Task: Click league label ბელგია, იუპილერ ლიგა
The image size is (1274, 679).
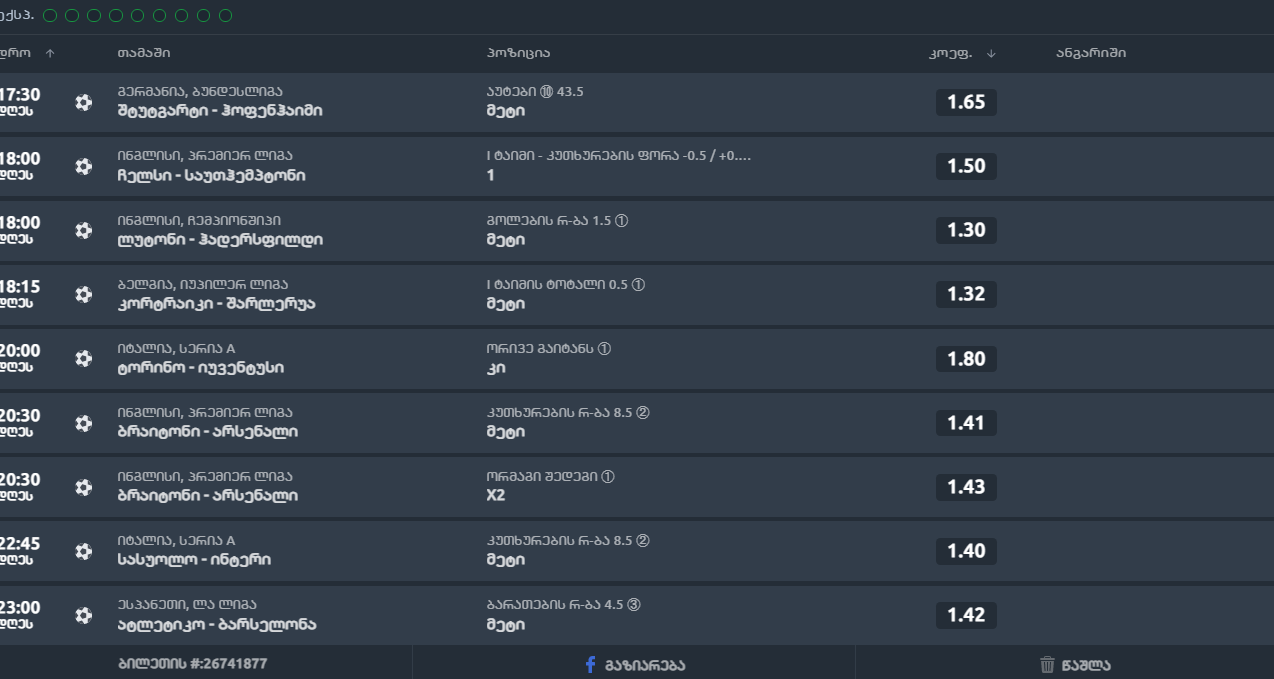Action: click(x=202, y=285)
